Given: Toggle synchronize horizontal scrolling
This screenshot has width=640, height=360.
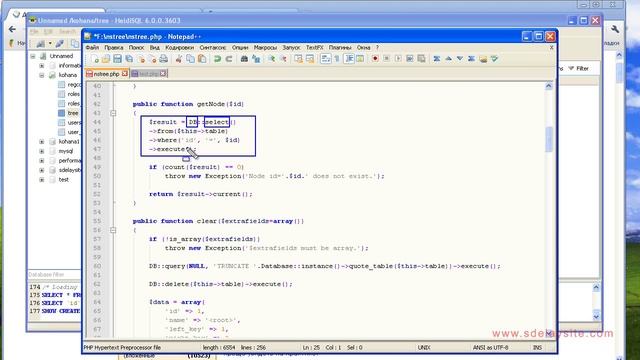Looking at the screenshot, I should tap(310, 59).
